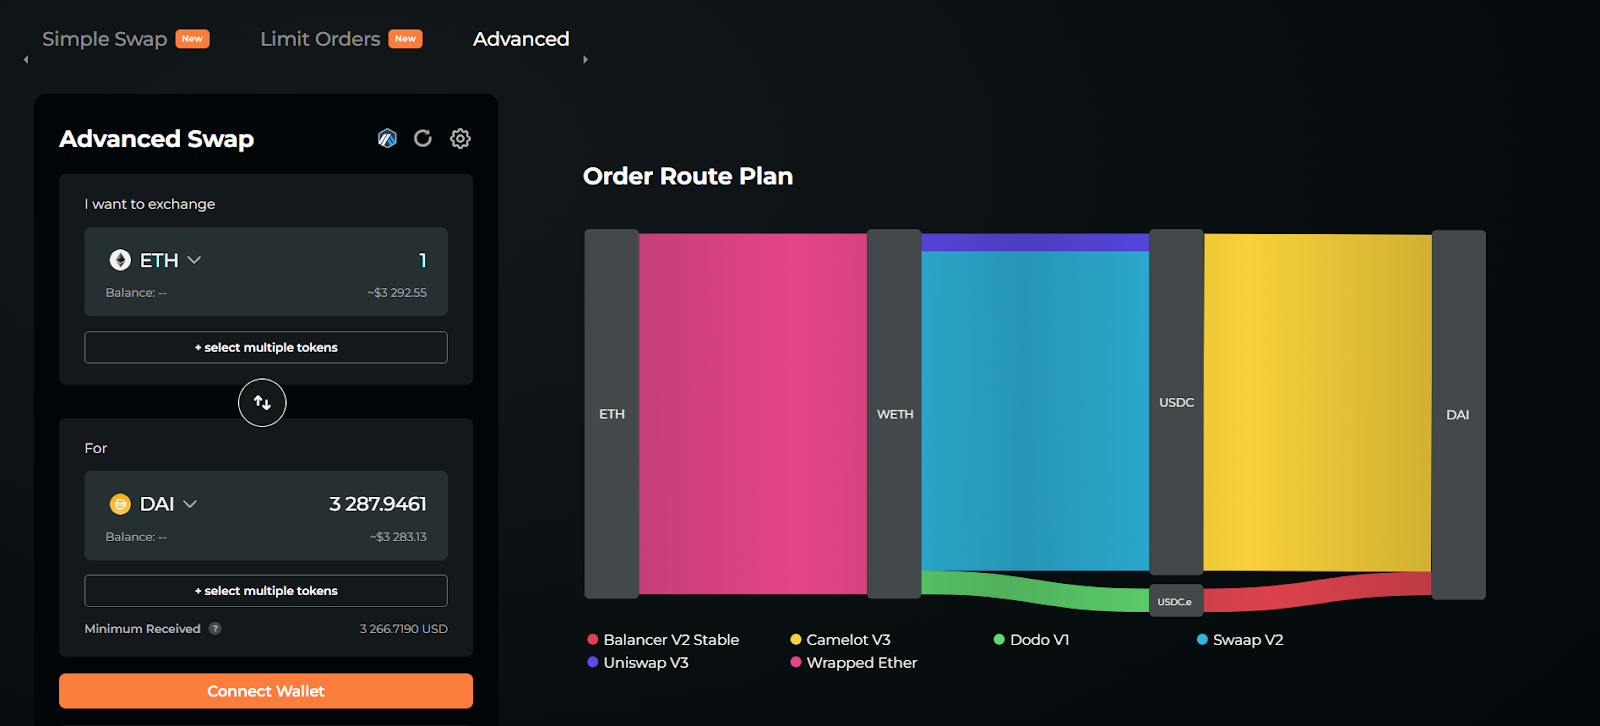
Task: Switch to Simple Swap tab
Action: point(105,39)
